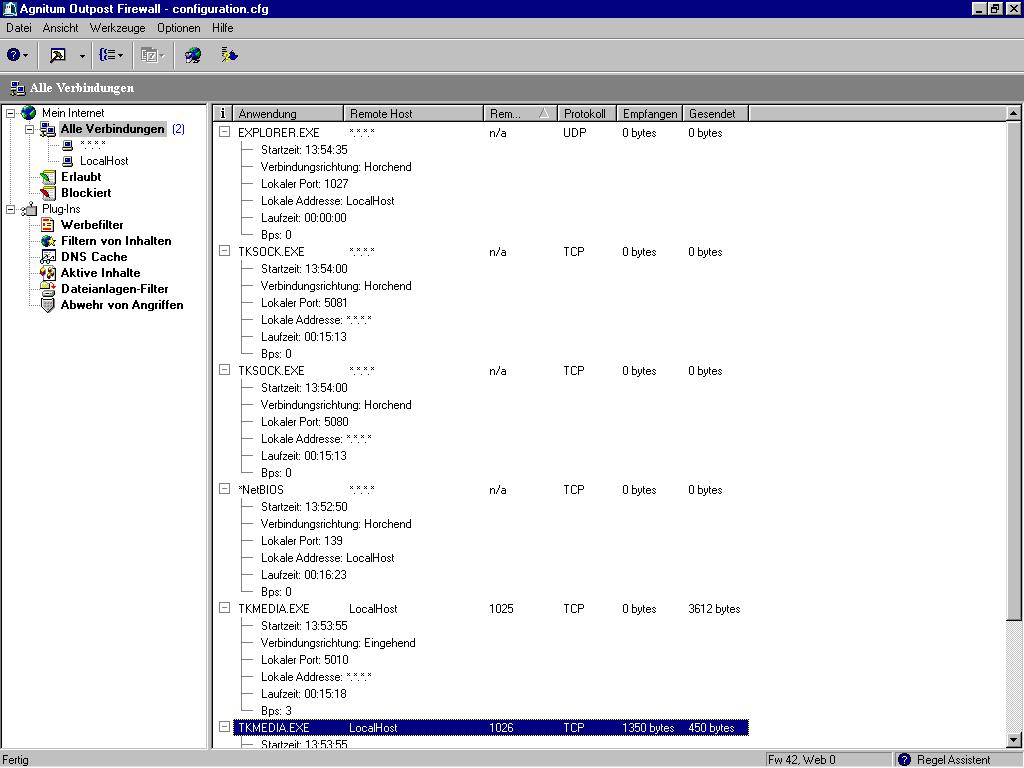Collapse the *NetBIOS connection entry
This screenshot has height=768, width=1024.
click(x=224, y=489)
